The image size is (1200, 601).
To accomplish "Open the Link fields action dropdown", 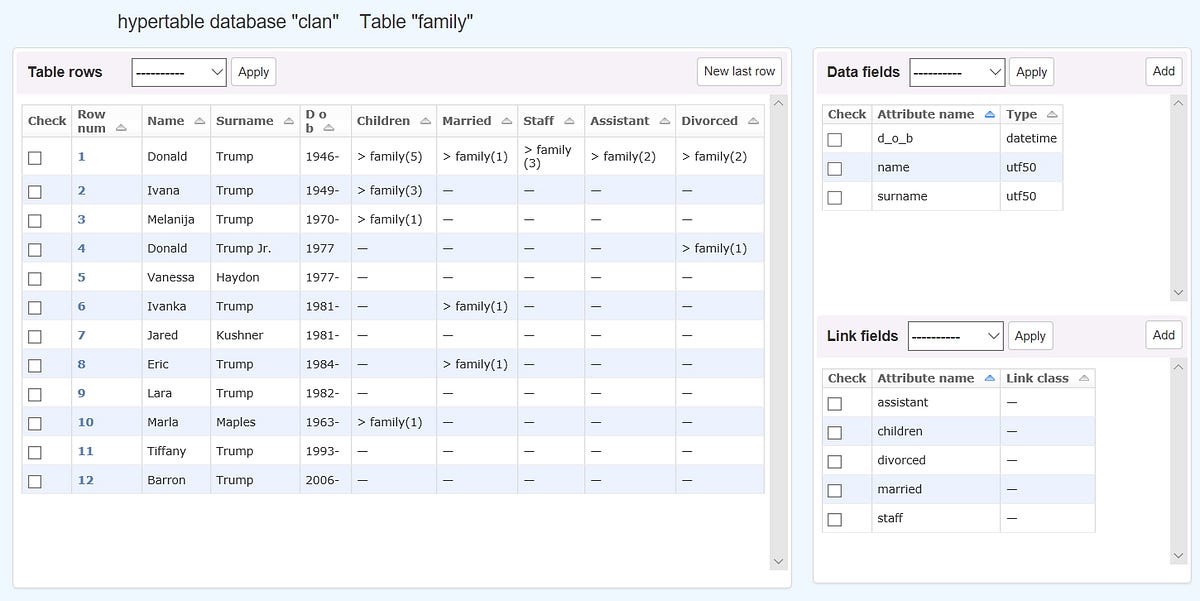I will pos(955,336).
